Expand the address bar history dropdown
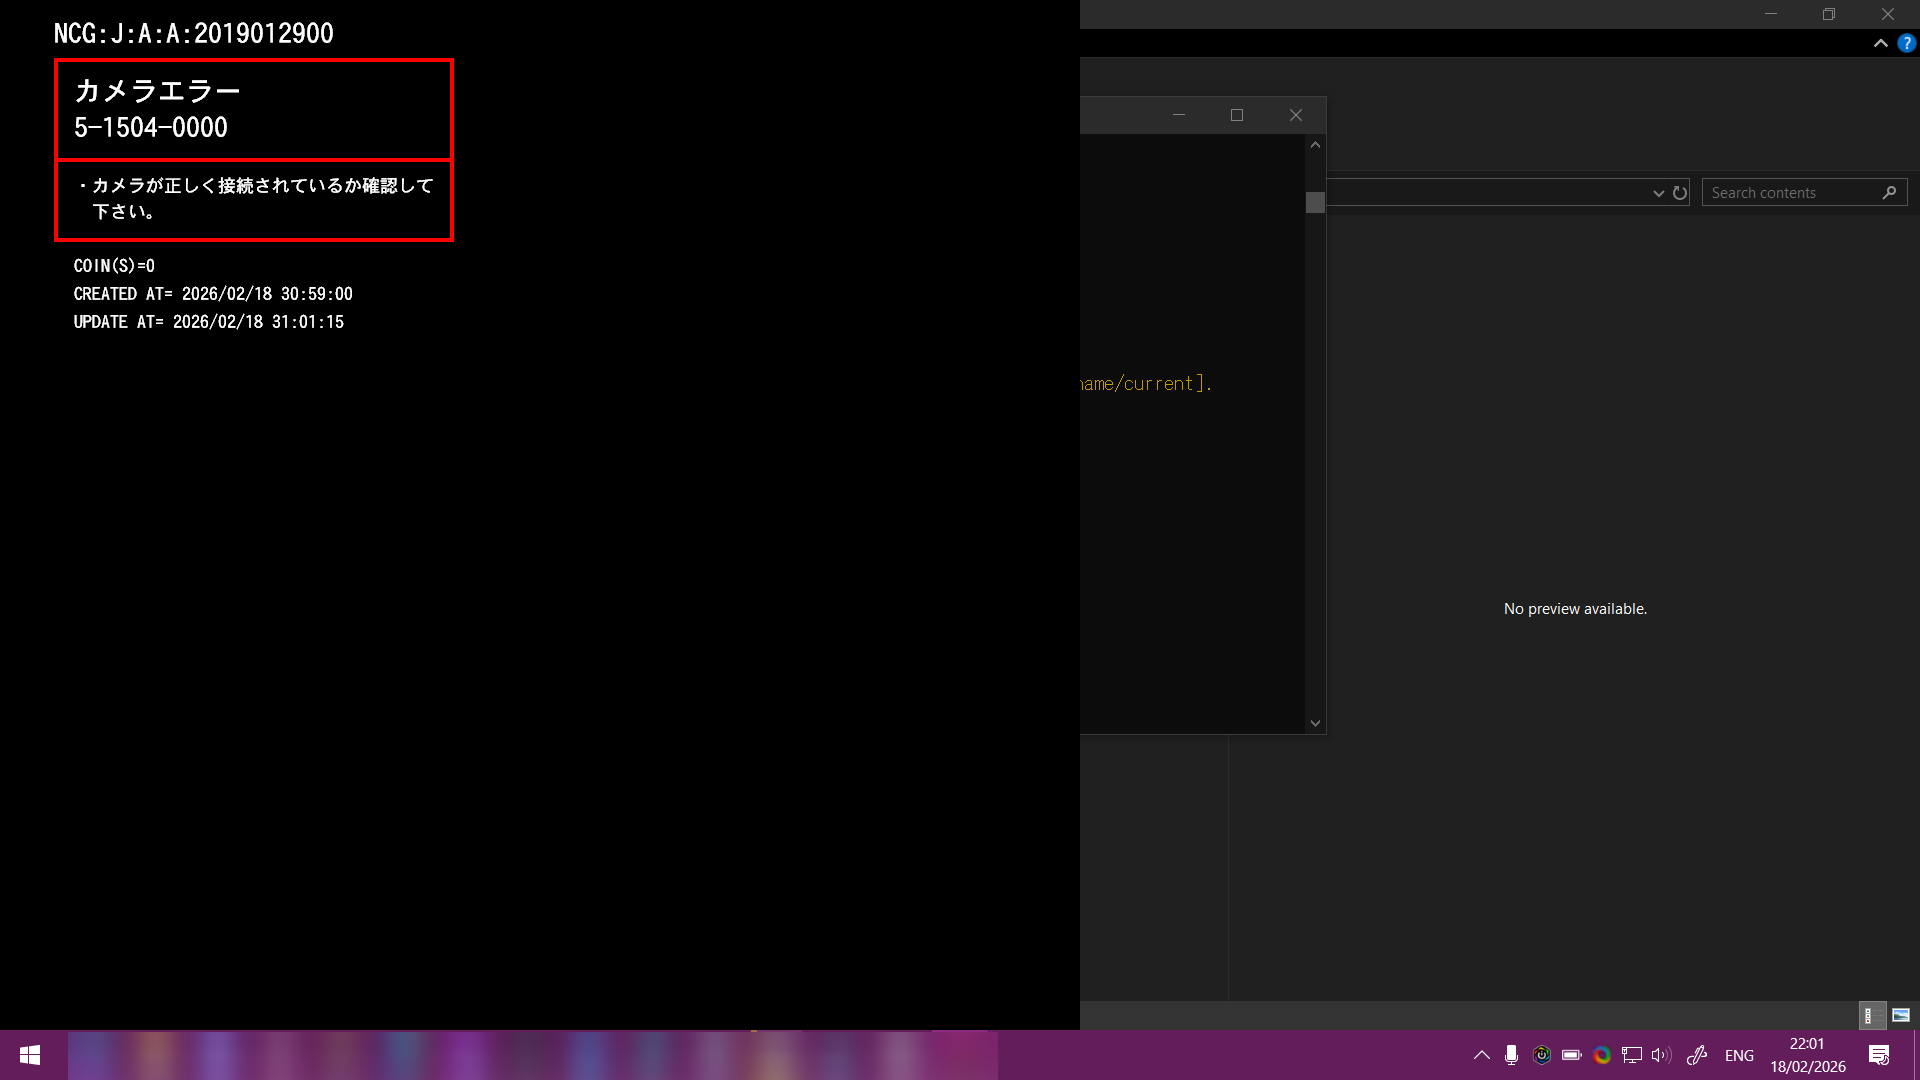The image size is (1920, 1080). (1658, 193)
